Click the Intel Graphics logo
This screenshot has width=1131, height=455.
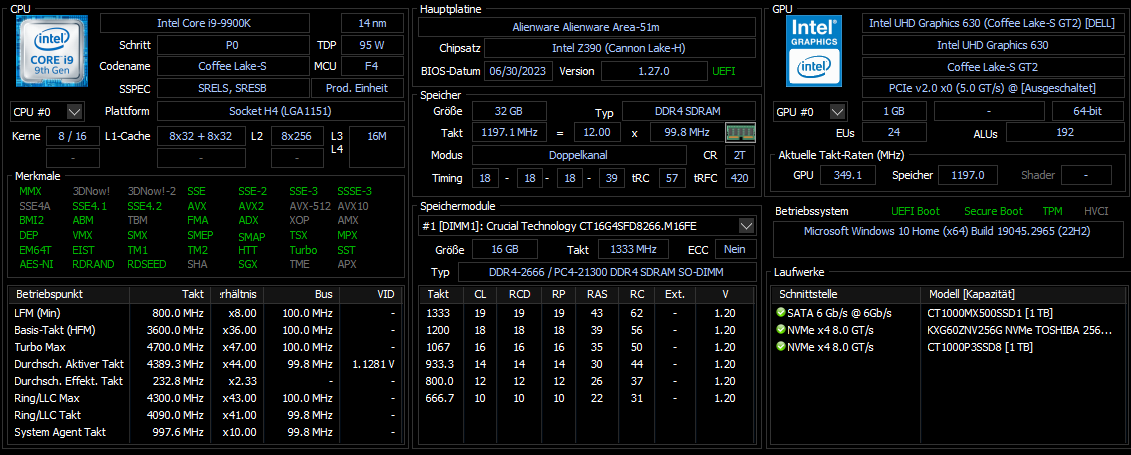click(x=814, y=50)
